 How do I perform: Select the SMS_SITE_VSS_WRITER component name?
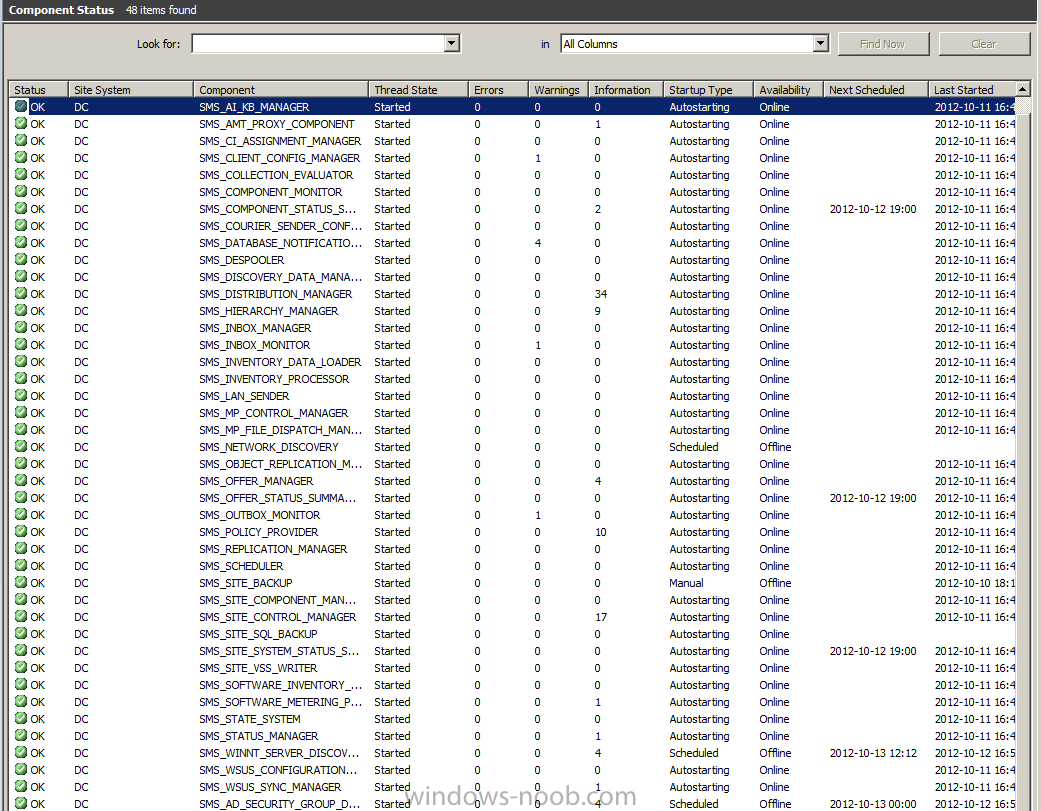coord(258,668)
